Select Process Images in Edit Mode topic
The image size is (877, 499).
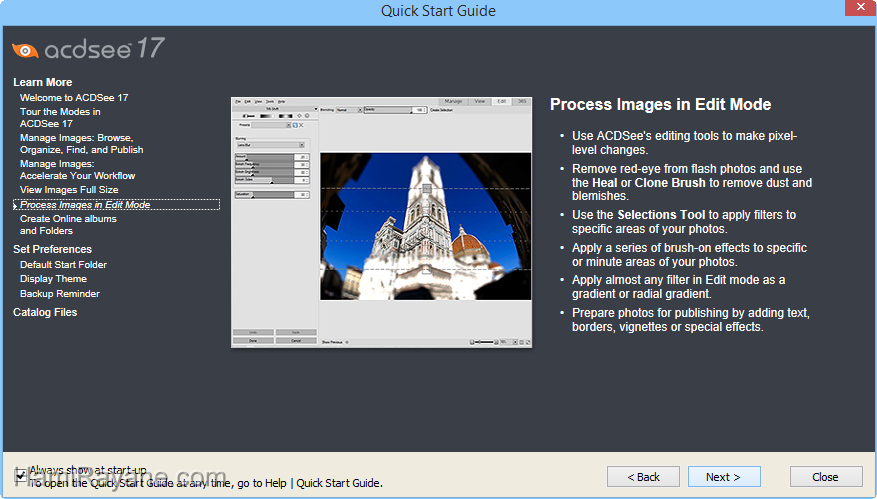click(x=116, y=205)
